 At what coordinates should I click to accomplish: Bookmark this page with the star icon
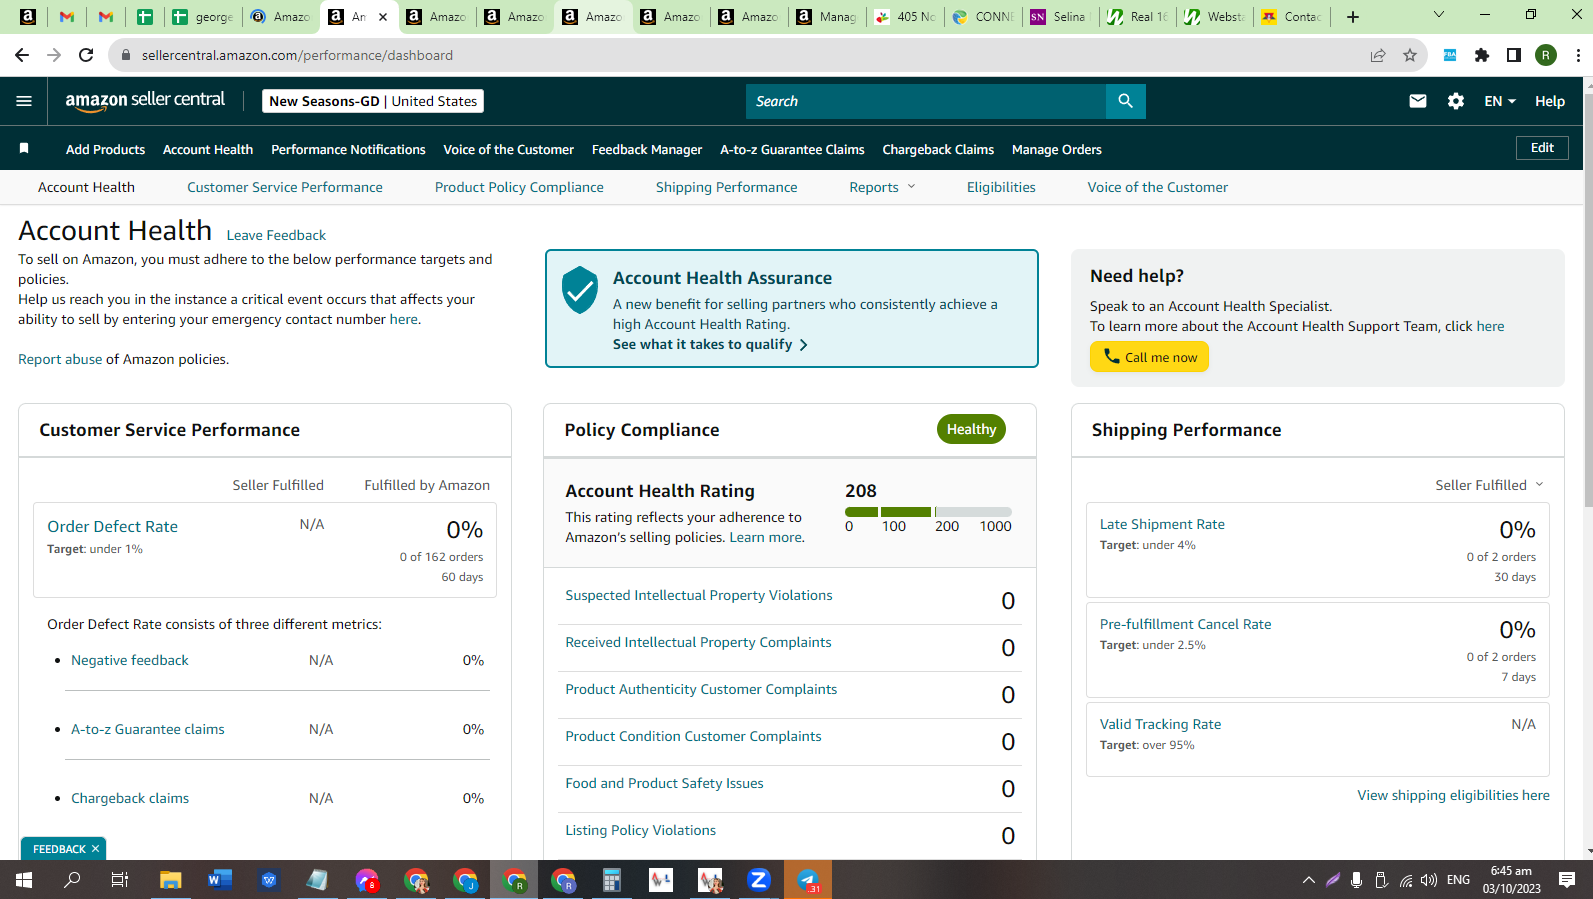1410,55
